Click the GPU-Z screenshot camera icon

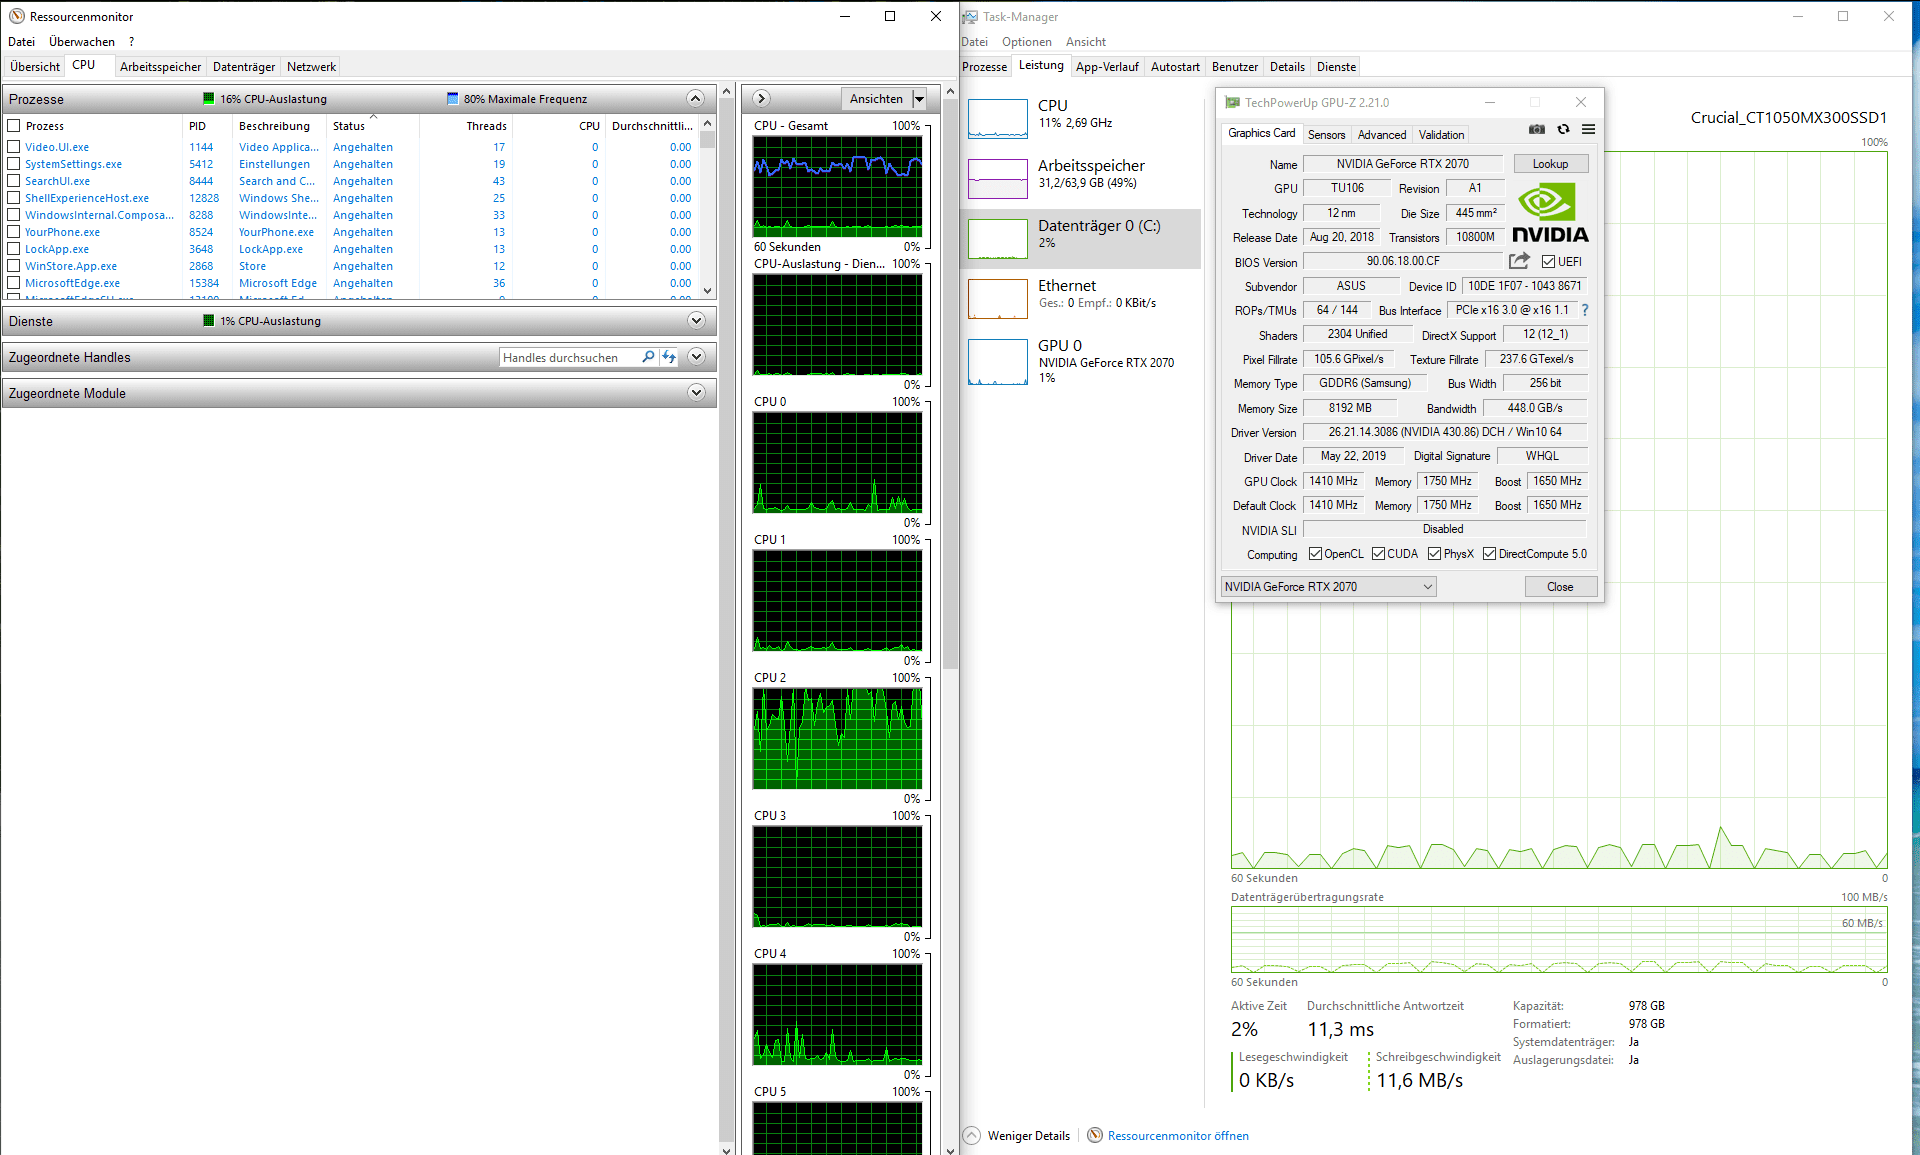(1537, 129)
